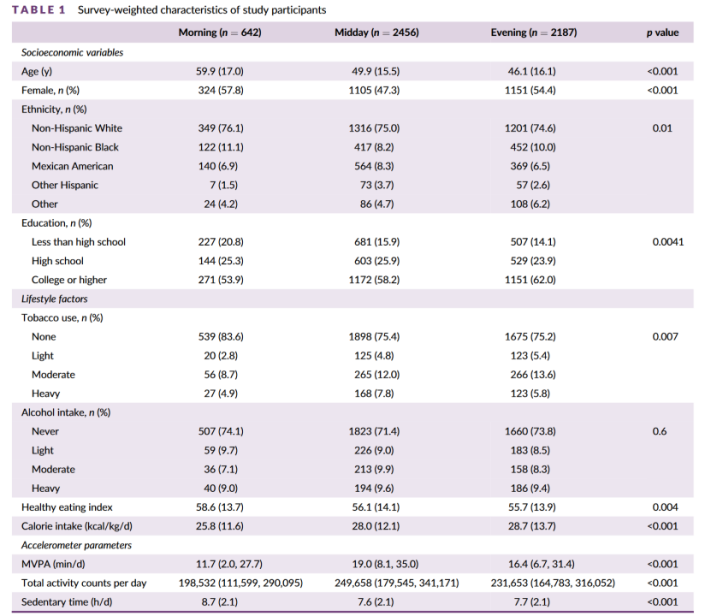Click the Morning (n = 642) column header

219,33
